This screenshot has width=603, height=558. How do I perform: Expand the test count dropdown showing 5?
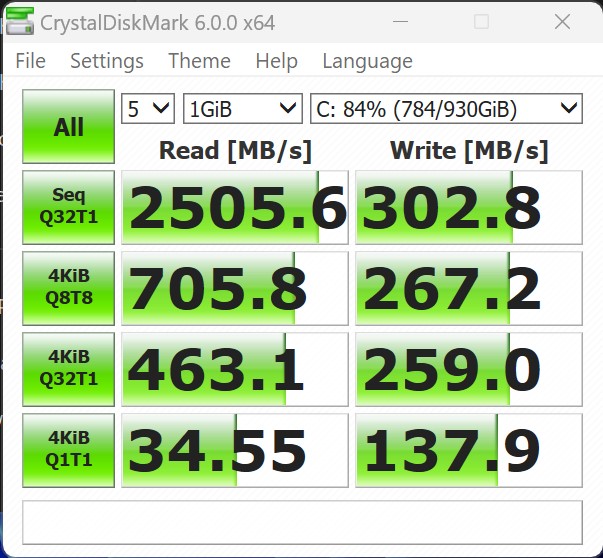[148, 109]
